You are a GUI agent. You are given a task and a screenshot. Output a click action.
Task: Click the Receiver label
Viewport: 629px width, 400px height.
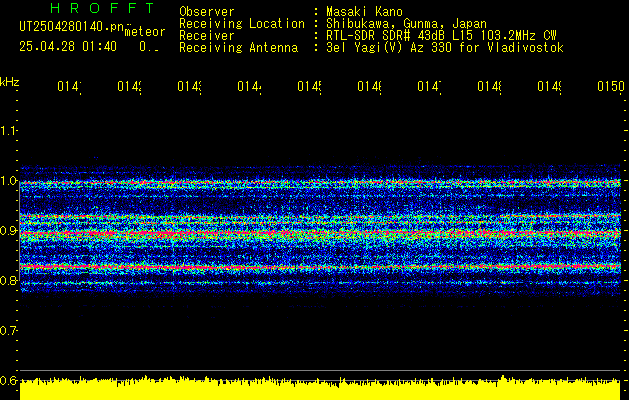point(207,36)
